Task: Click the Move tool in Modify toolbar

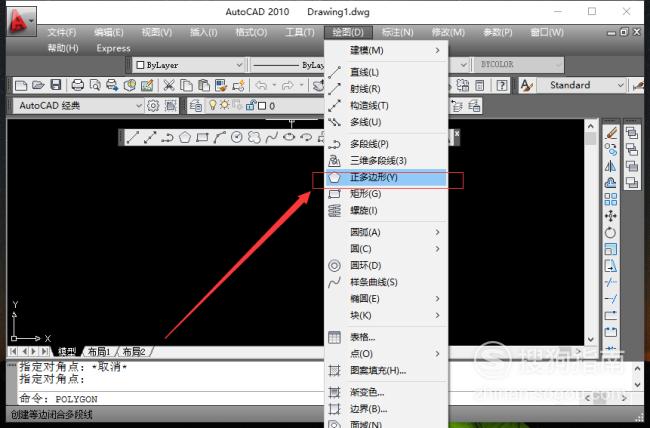Action: pyautogui.click(x=611, y=216)
